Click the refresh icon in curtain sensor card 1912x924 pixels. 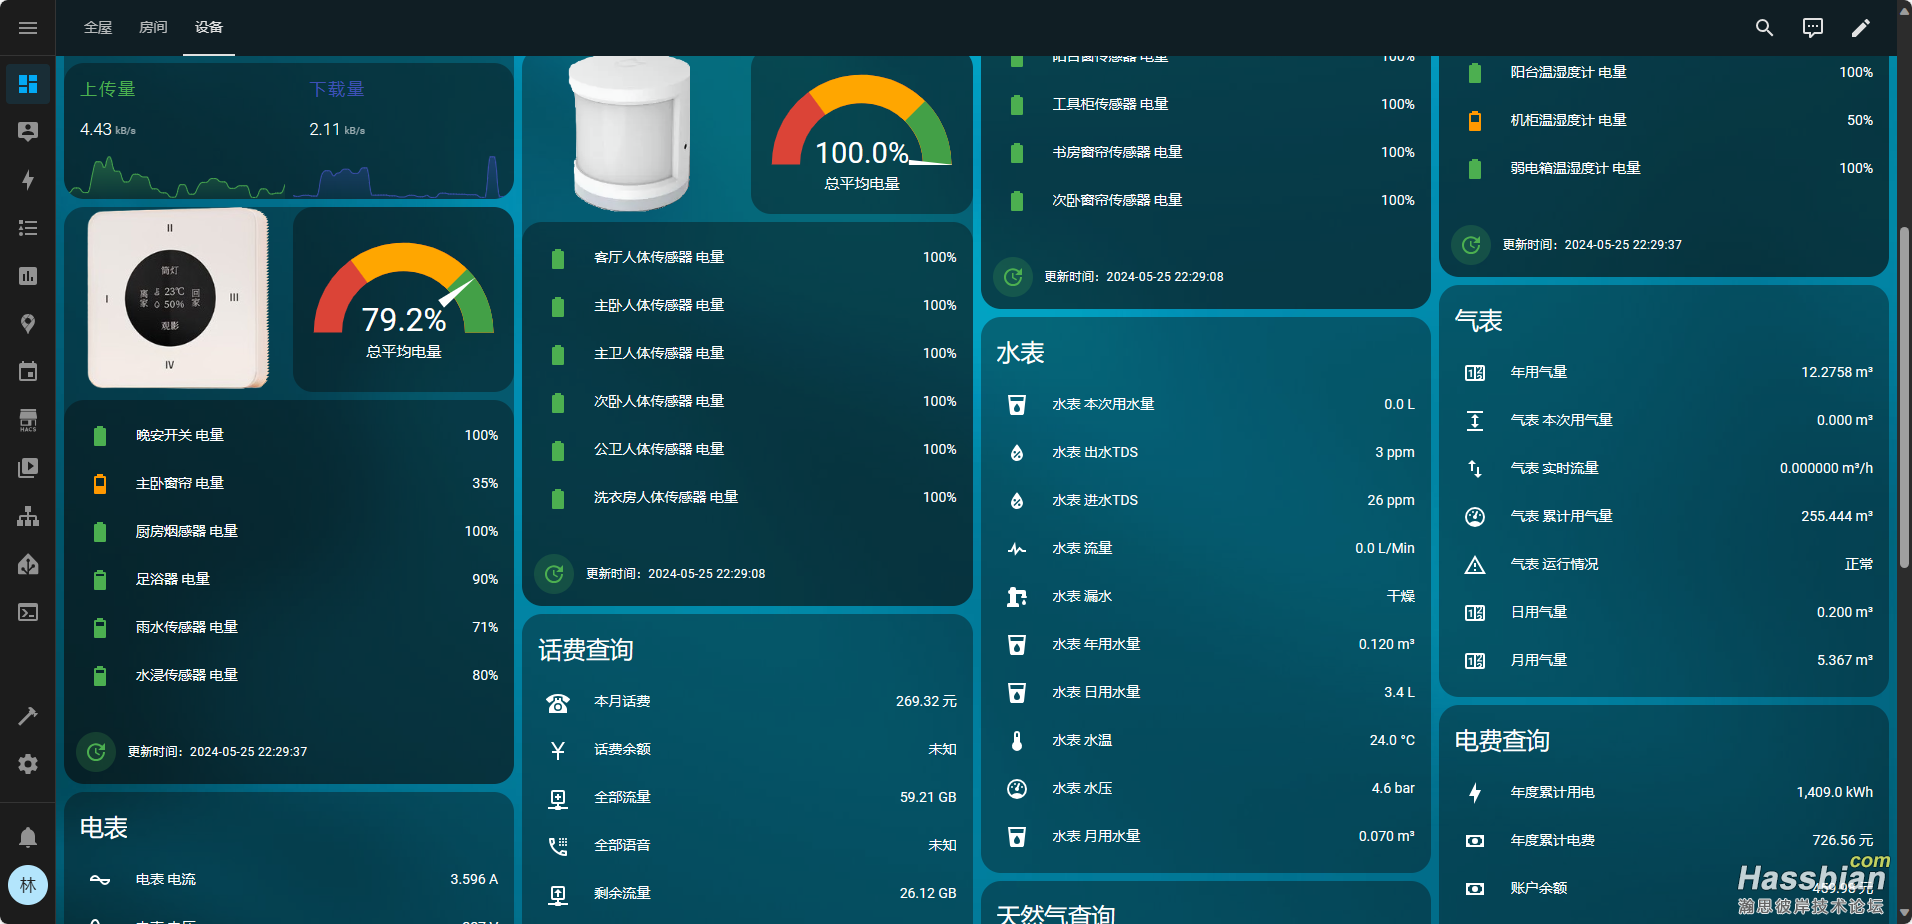[x=1013, y=277]
